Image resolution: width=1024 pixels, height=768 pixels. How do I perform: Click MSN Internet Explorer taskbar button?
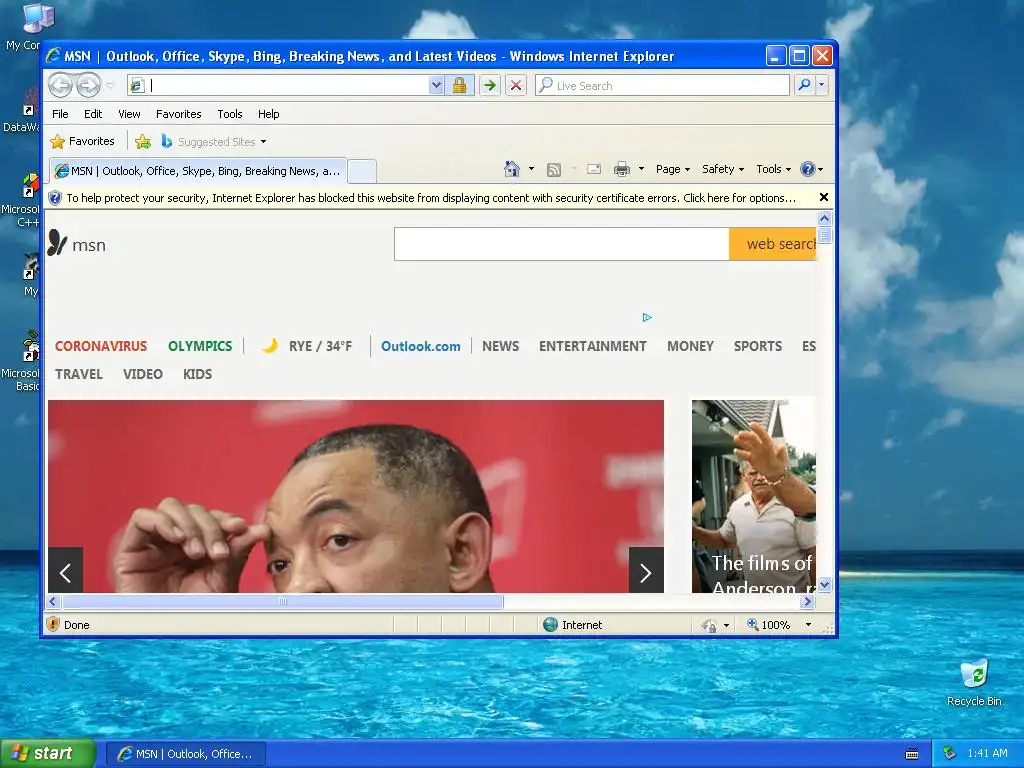pos(185,754)
